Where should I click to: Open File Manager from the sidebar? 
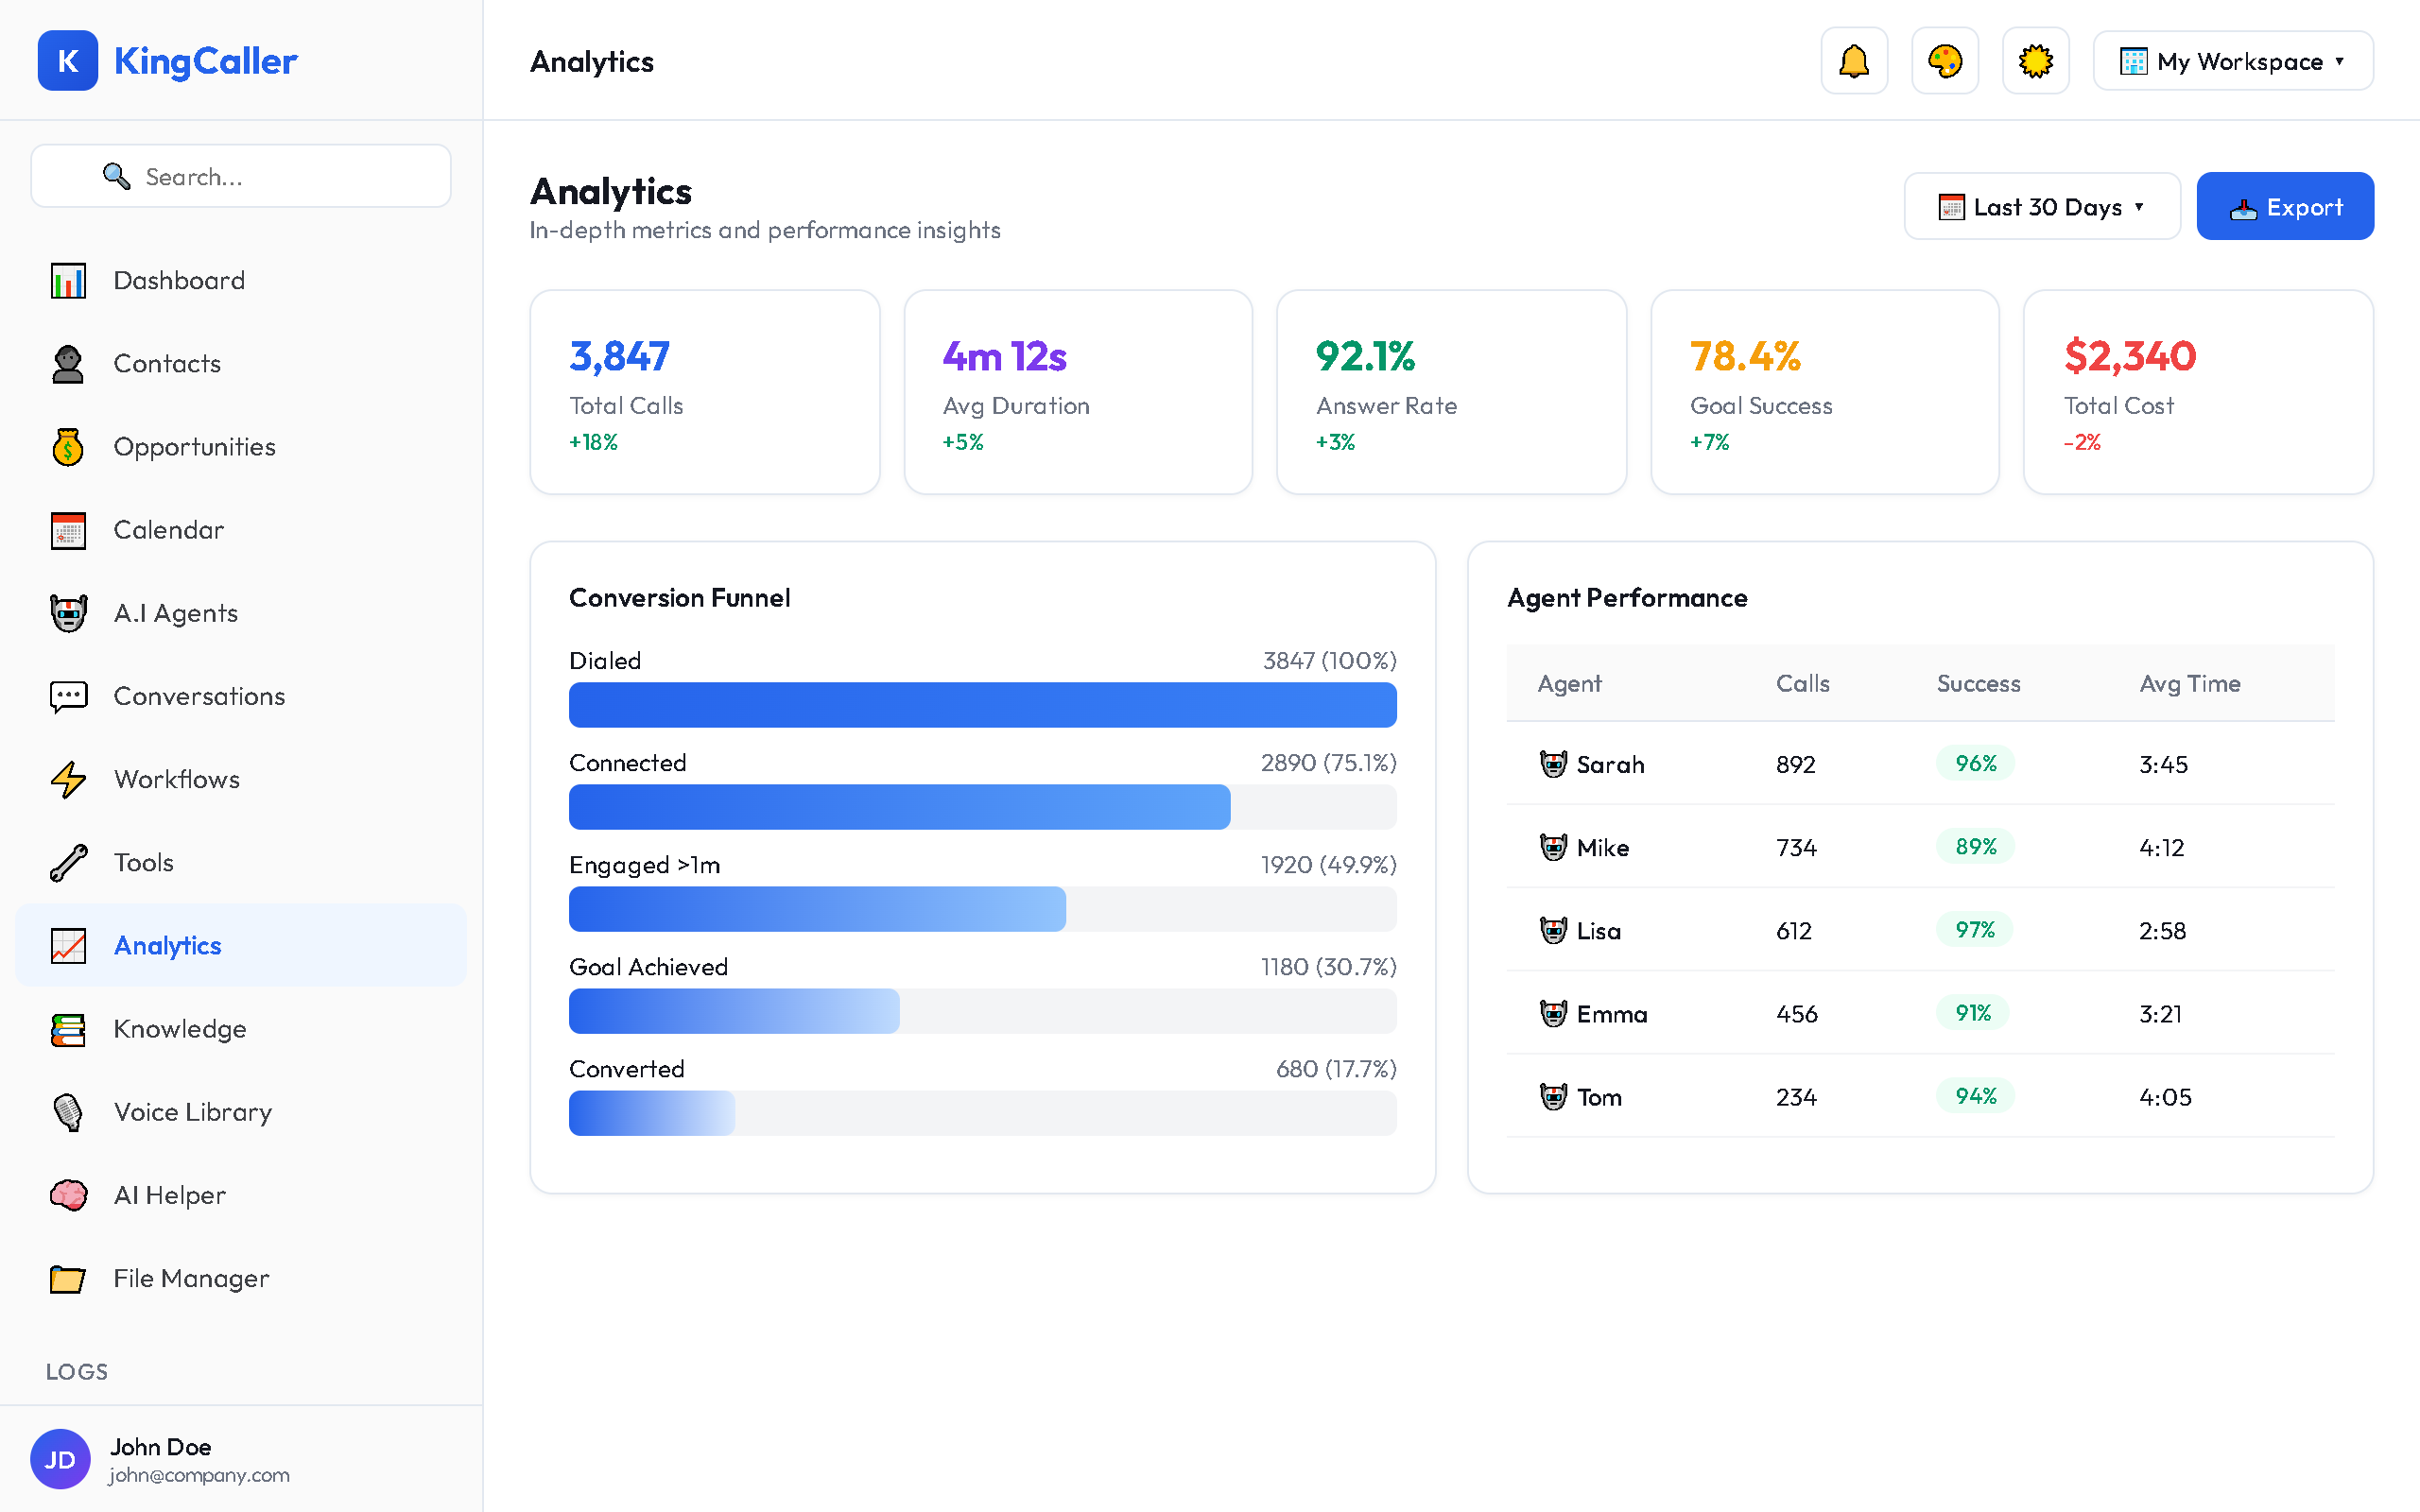pos(190,1278)
